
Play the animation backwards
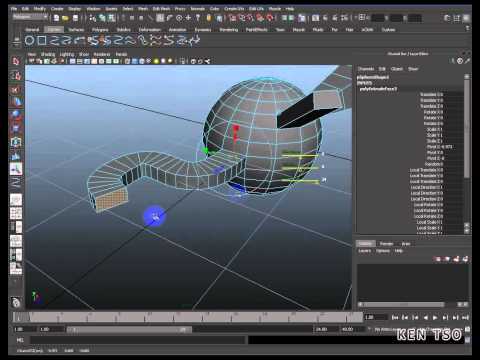tap(425, 318)
